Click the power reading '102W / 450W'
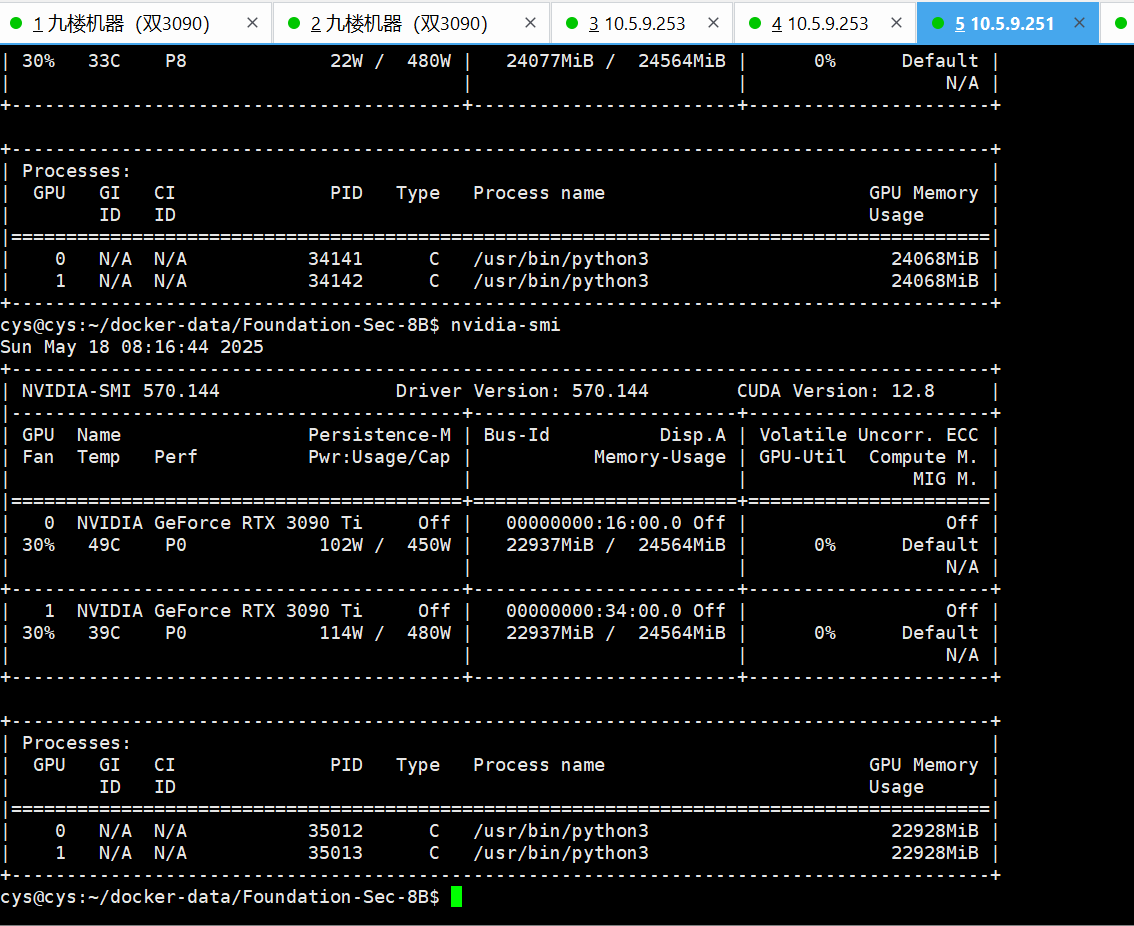The height and width of the screenshot is (926, 1134). [x=385, y=545]
